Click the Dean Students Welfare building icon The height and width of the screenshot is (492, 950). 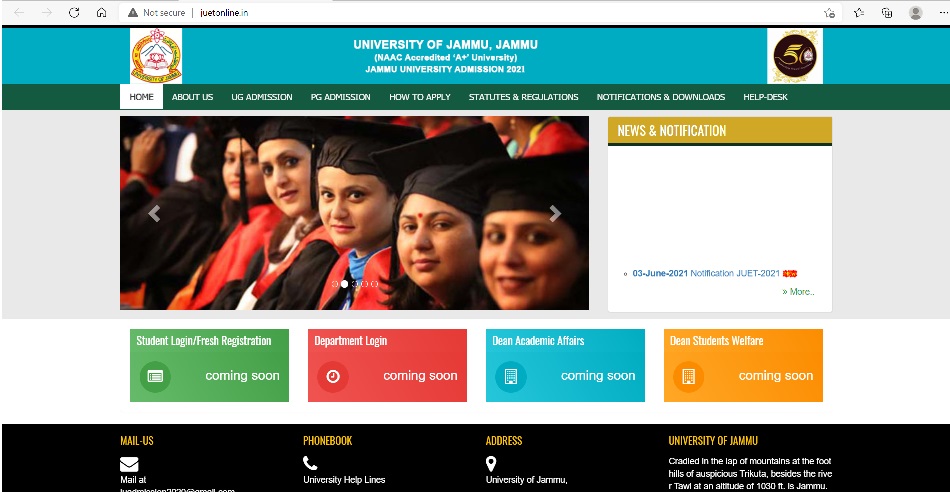688,376
